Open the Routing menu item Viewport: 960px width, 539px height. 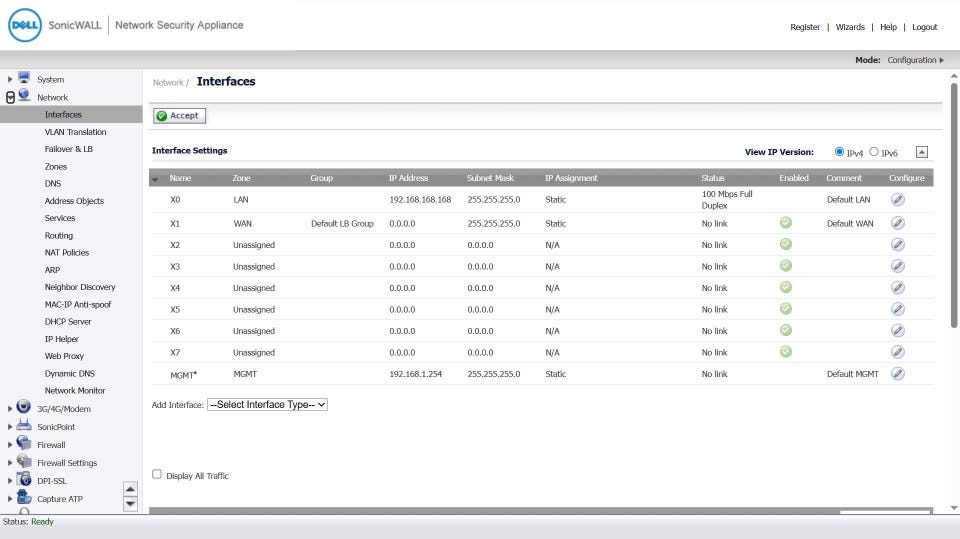pos(59,235)
